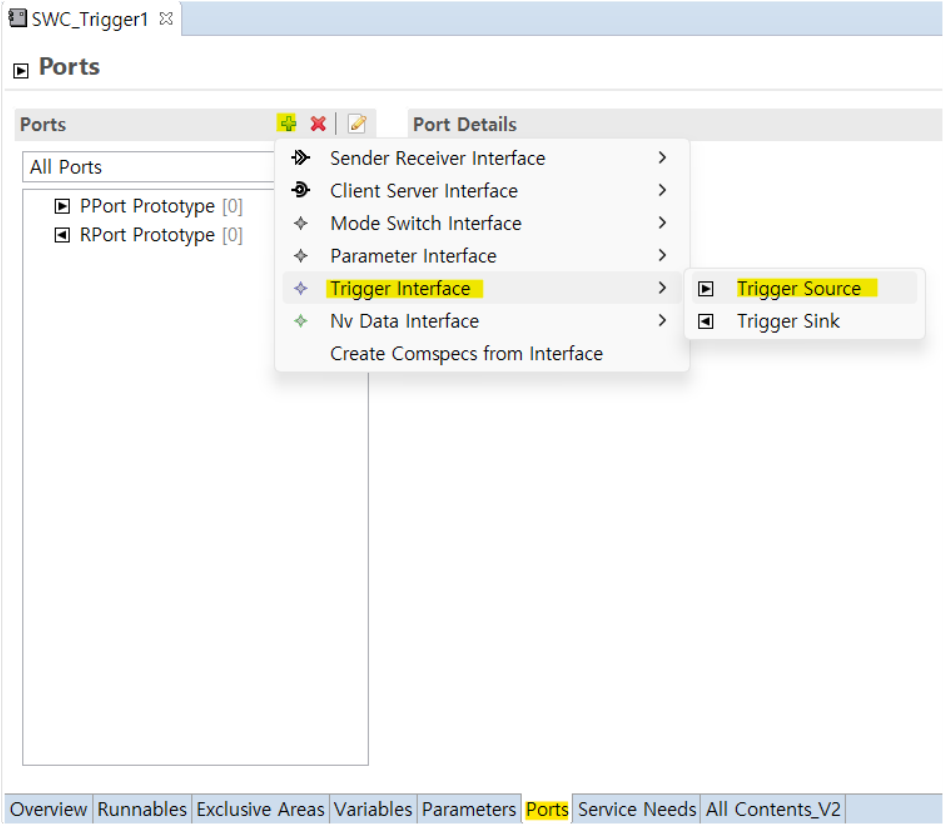
Task: Choose Trigger Sink from submenu
Action: pos(804,321)
